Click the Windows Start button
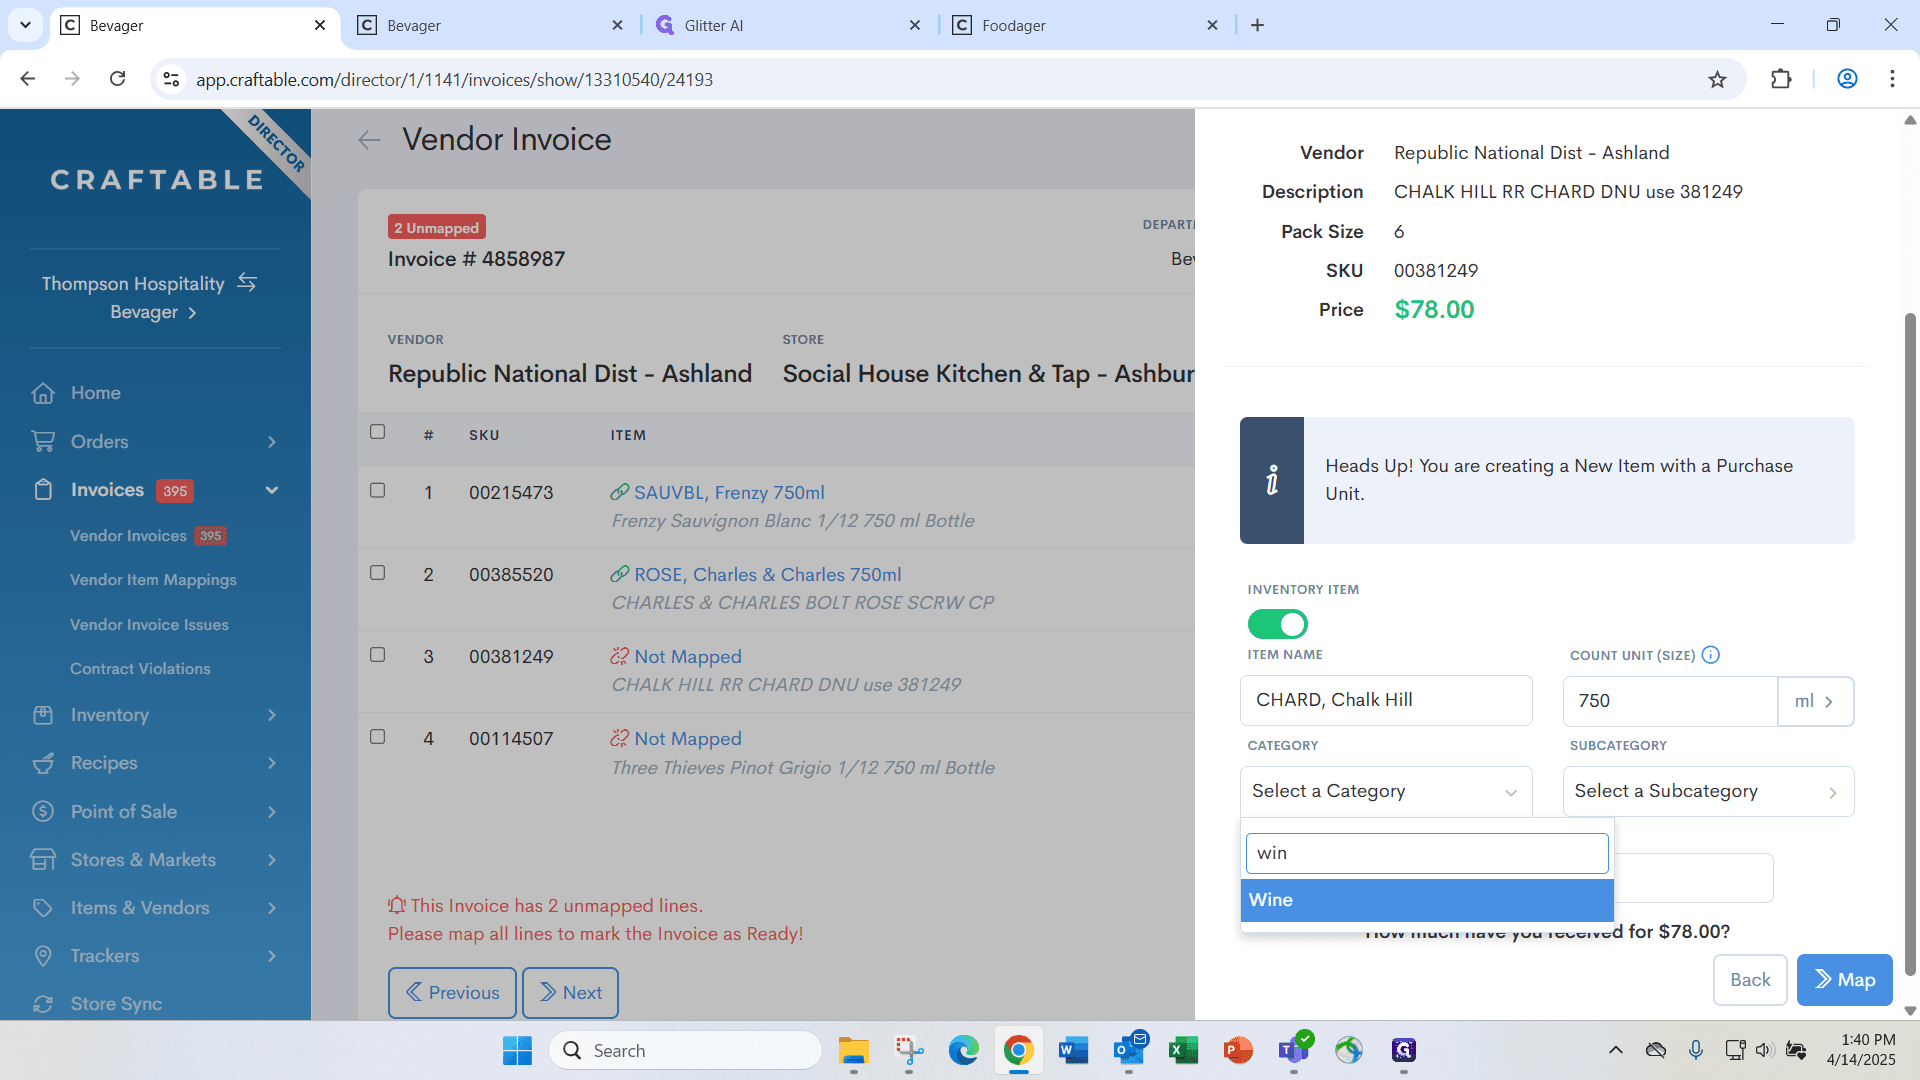The width and height of the screenshot is (1920, 1080). pos(517,1050)
